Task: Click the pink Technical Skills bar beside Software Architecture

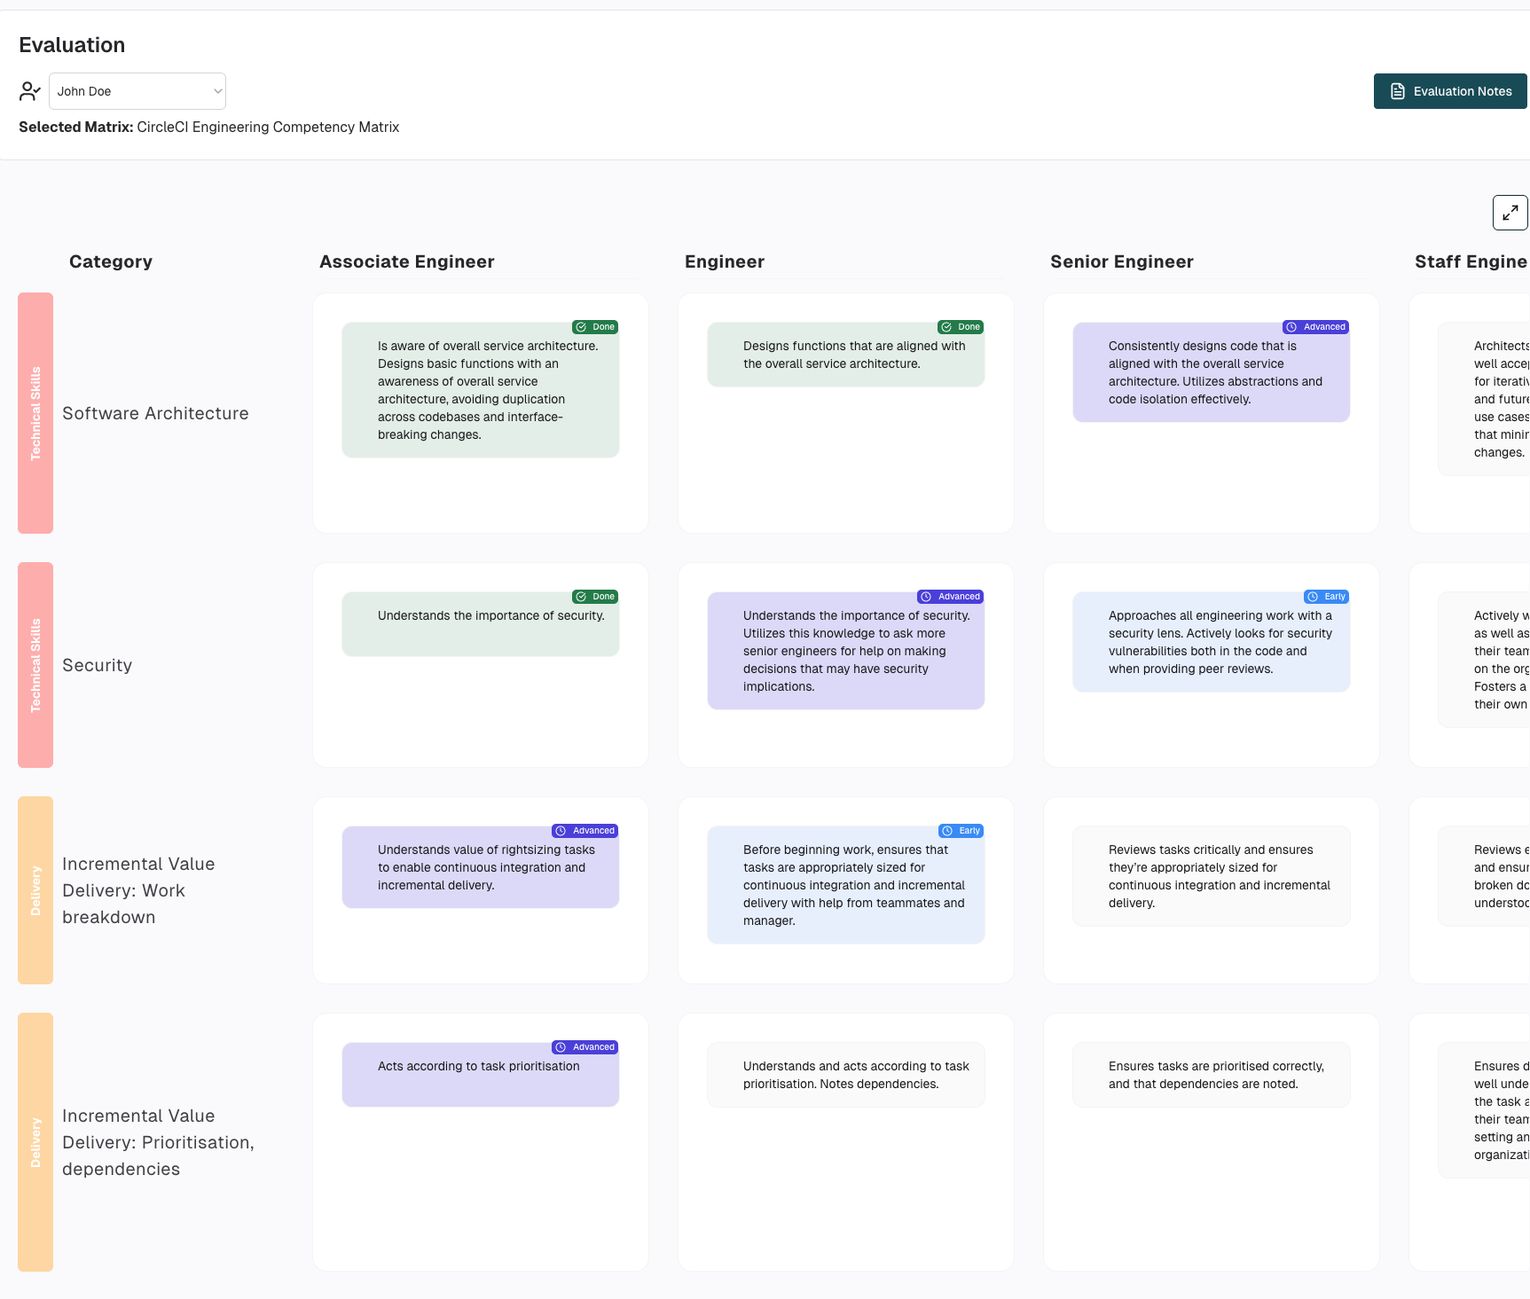Action: tap(35, 413)
